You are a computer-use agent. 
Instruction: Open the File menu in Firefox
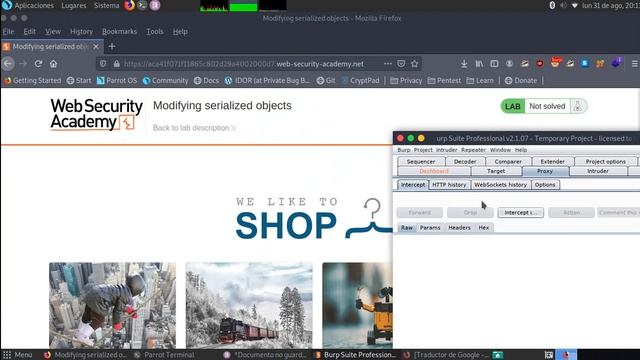click(8, 31)
